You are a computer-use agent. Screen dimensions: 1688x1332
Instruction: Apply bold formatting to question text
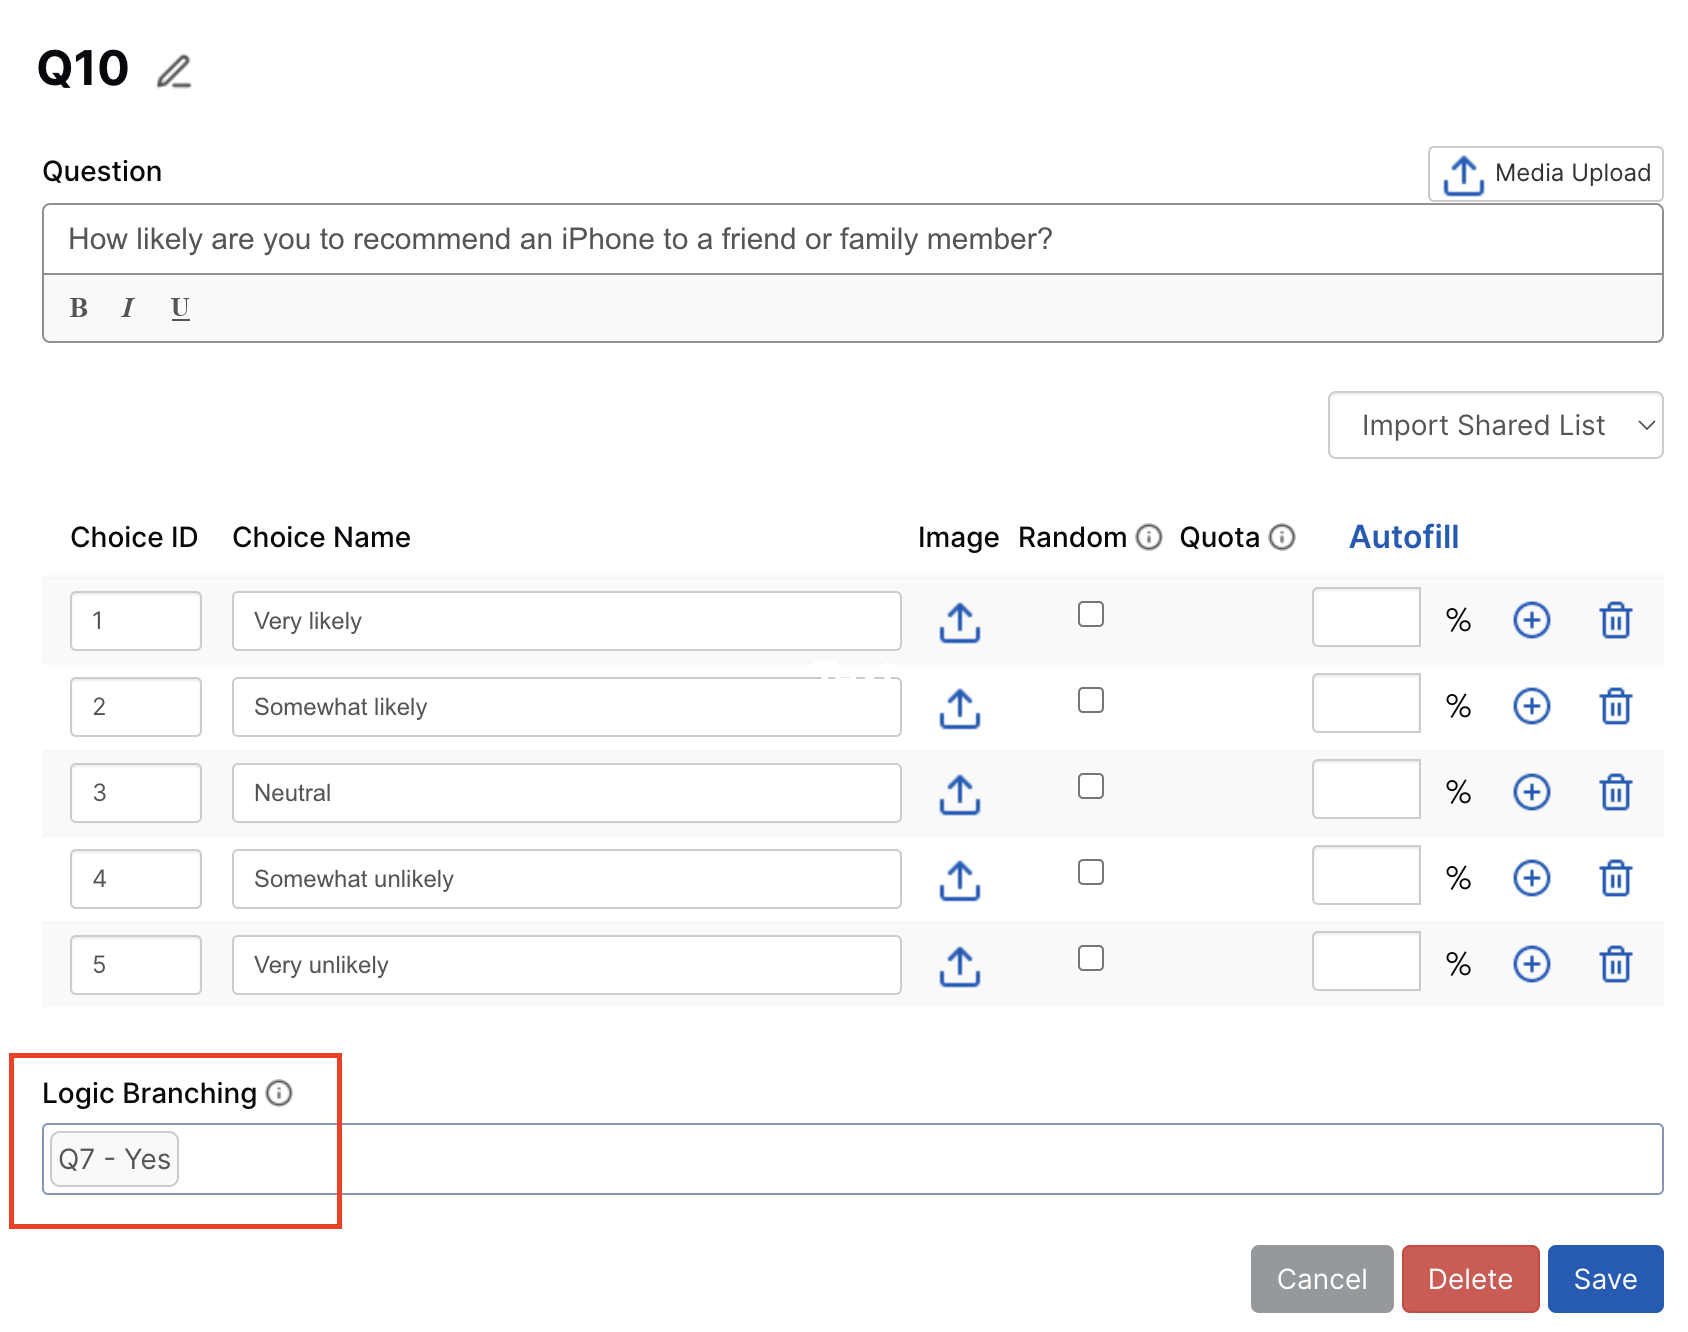[x=79, y=308]
